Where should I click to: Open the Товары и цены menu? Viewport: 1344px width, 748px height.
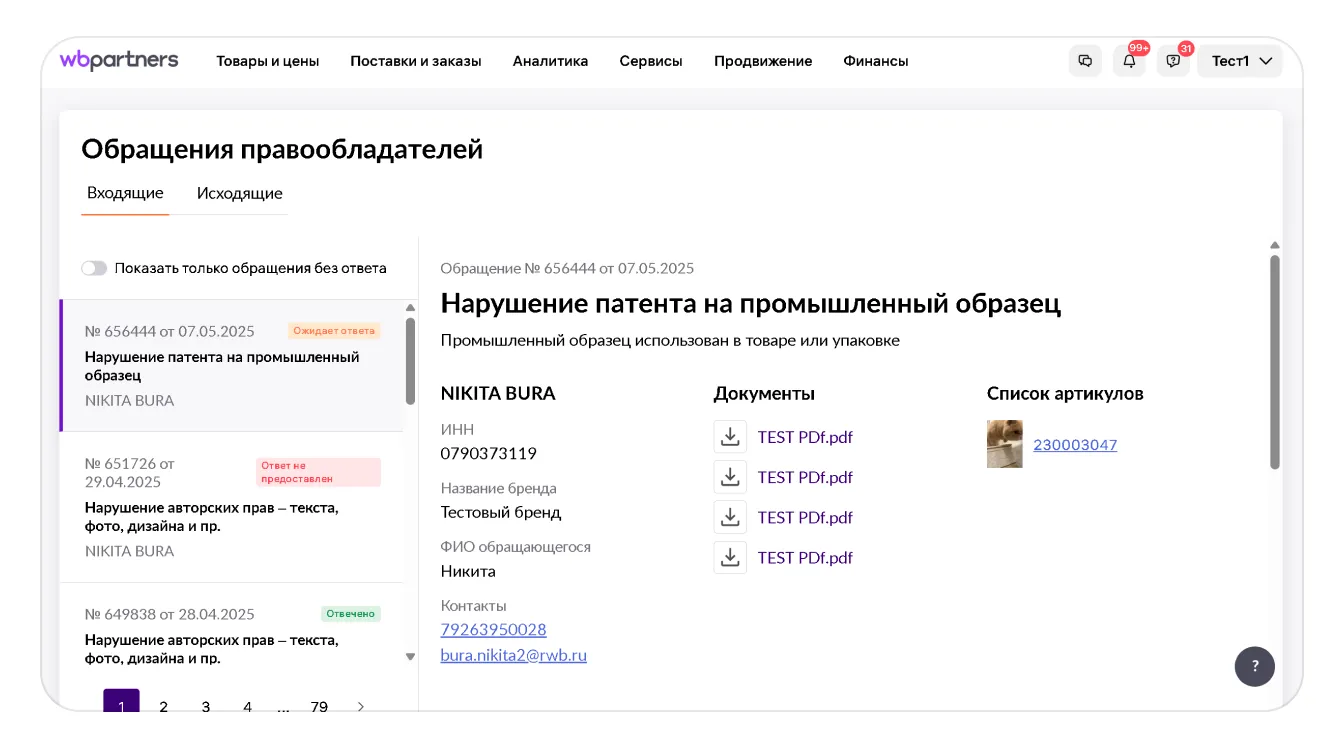268,61
